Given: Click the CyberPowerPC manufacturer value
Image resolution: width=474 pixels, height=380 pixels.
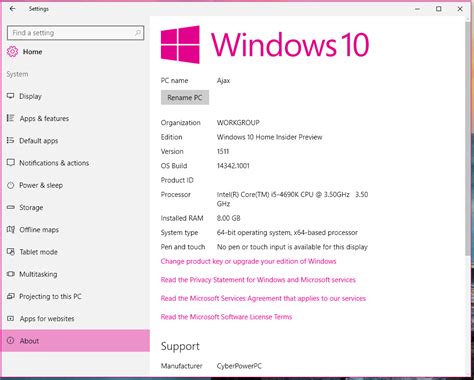Looking at the screenshot, I should 239,366.
